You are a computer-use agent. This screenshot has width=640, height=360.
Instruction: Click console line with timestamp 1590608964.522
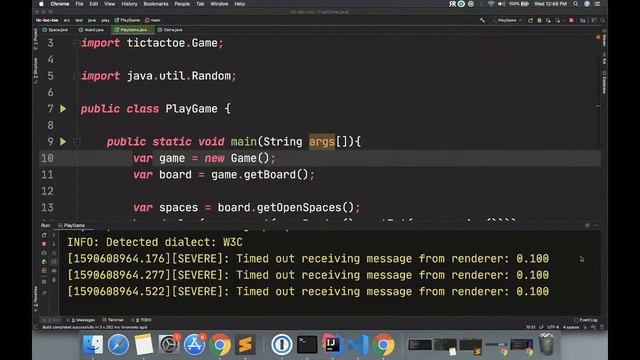[x=308, y=291]
